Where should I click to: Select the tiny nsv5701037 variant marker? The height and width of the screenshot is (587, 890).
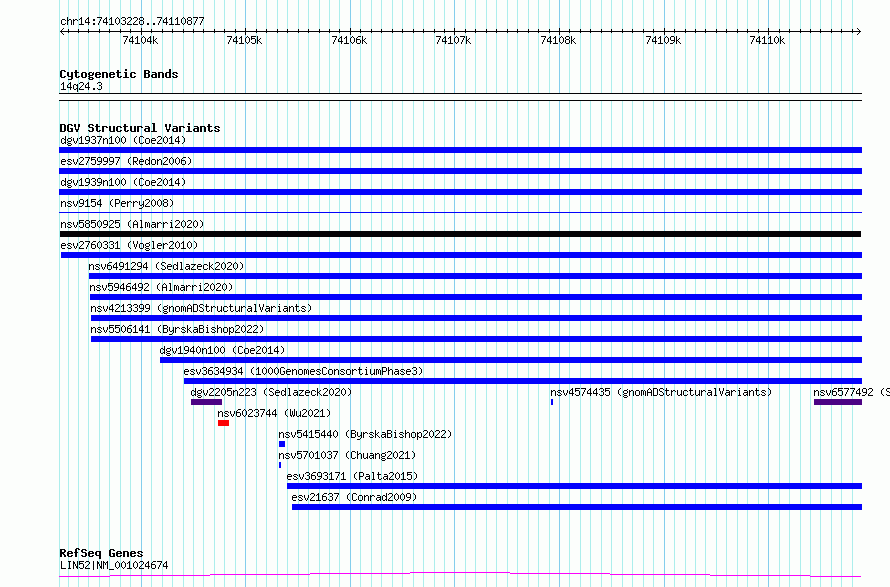280,465
